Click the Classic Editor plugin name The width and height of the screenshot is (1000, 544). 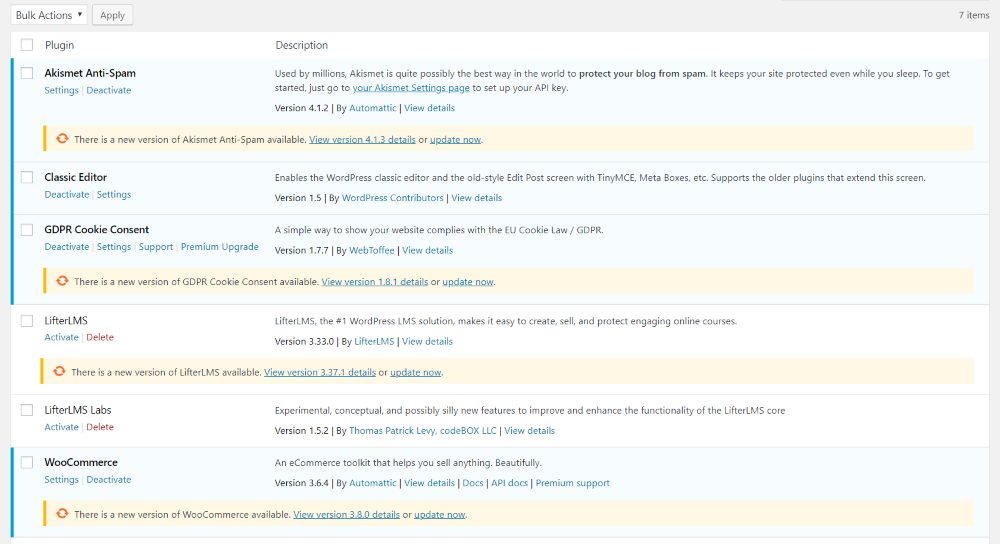point(75,177)
